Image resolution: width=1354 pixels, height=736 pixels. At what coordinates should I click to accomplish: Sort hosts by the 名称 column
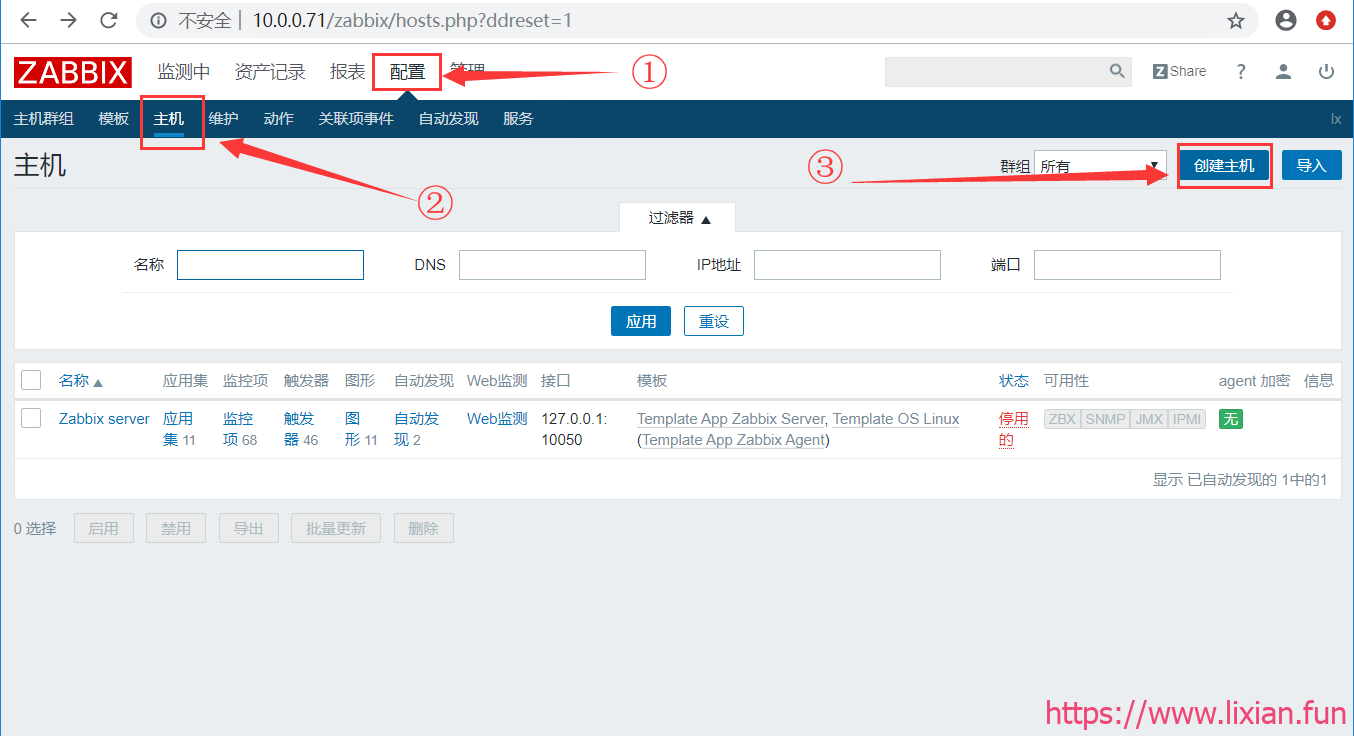pyautogui.click(x=81, y=381)
